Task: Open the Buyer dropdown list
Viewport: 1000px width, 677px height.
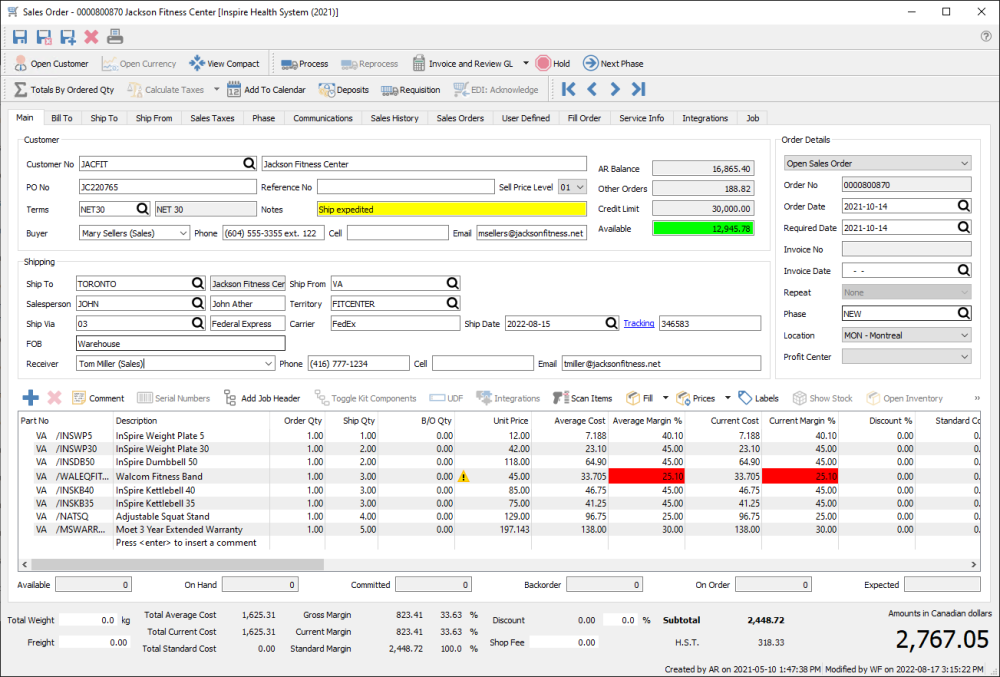Action: 182,233
